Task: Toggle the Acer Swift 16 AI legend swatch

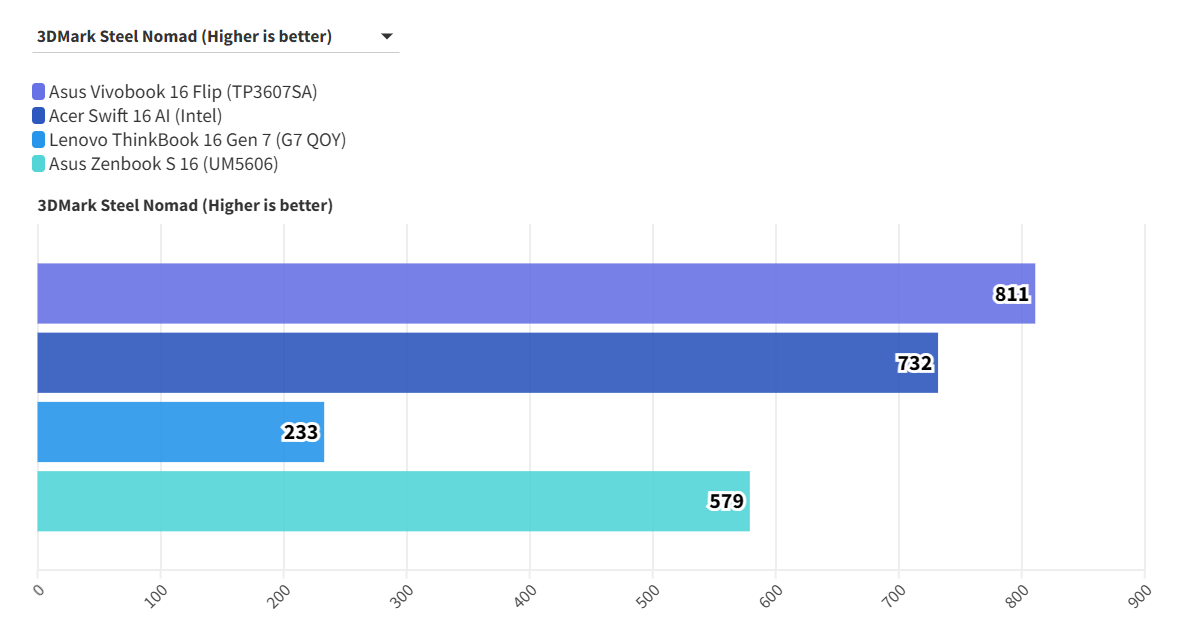Action: coord(39,116)
